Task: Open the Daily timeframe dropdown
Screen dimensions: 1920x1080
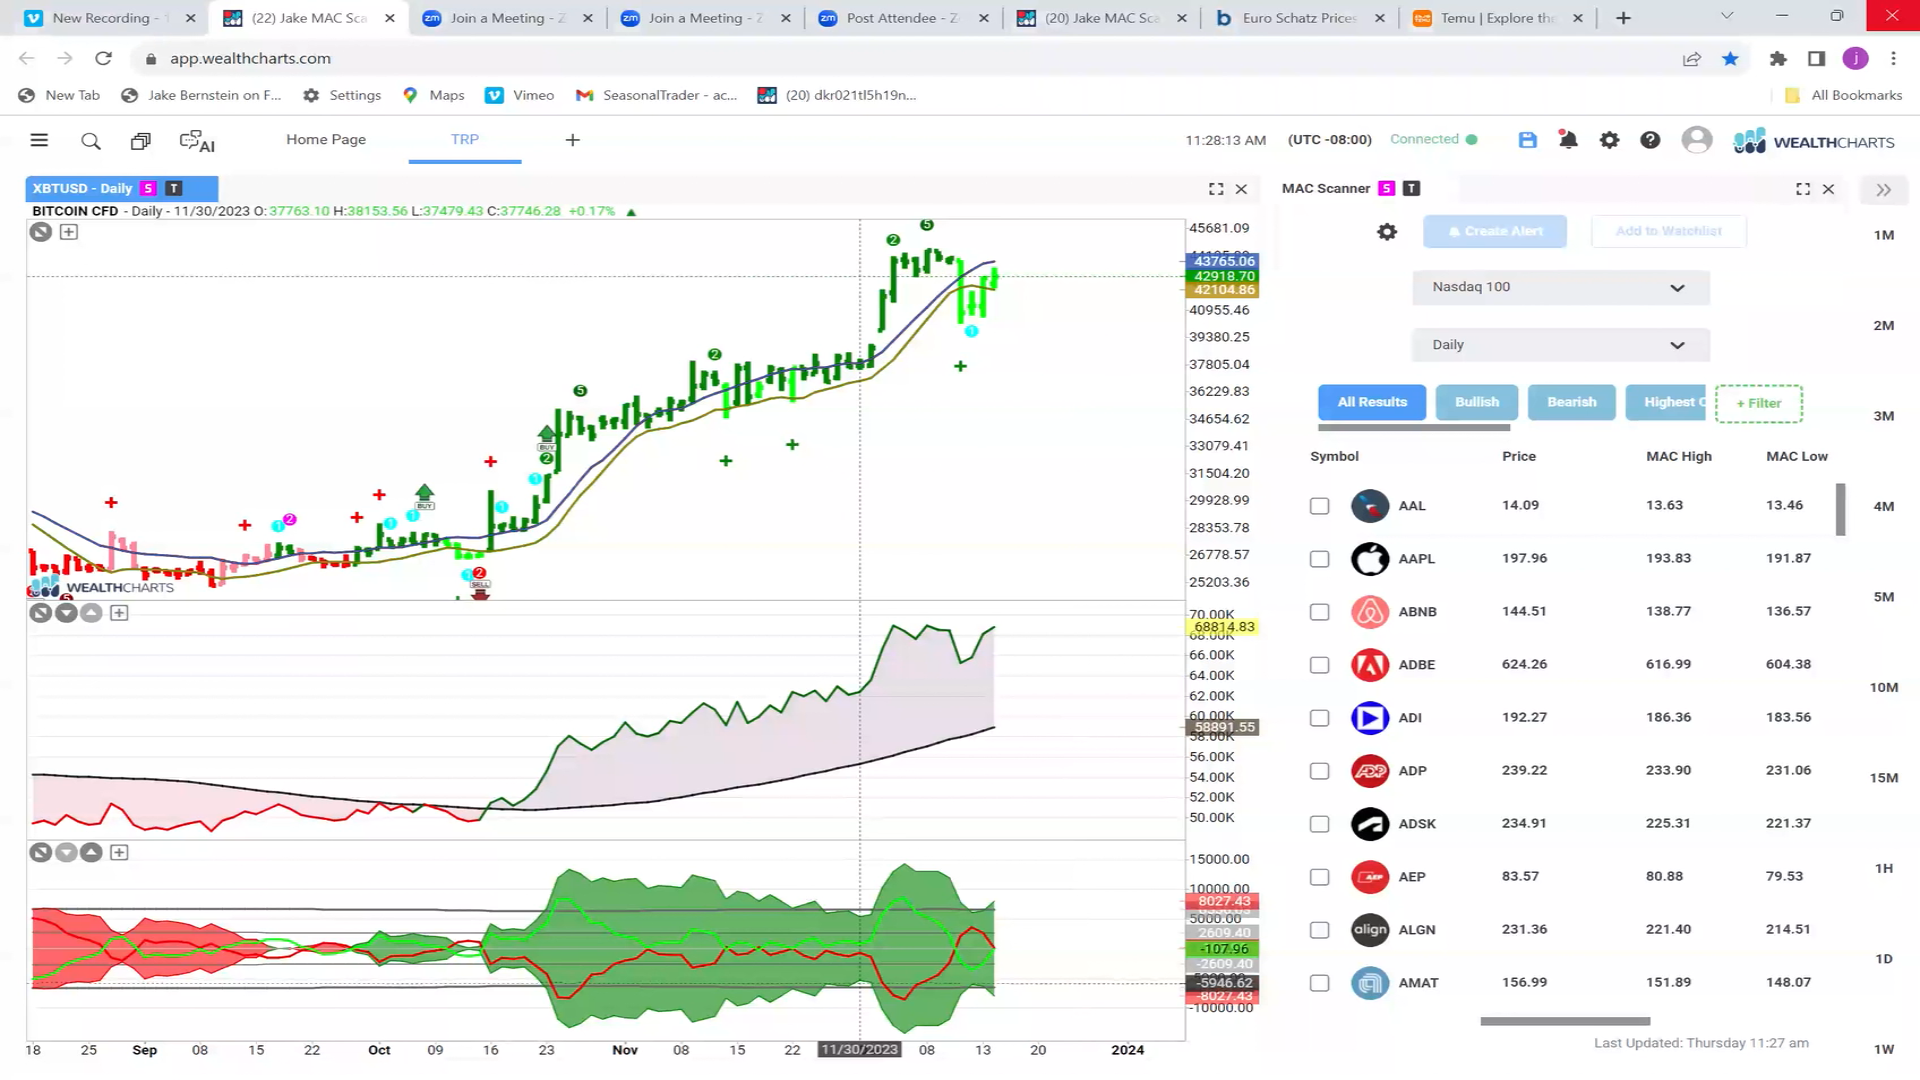Action: pos(1560,345)
